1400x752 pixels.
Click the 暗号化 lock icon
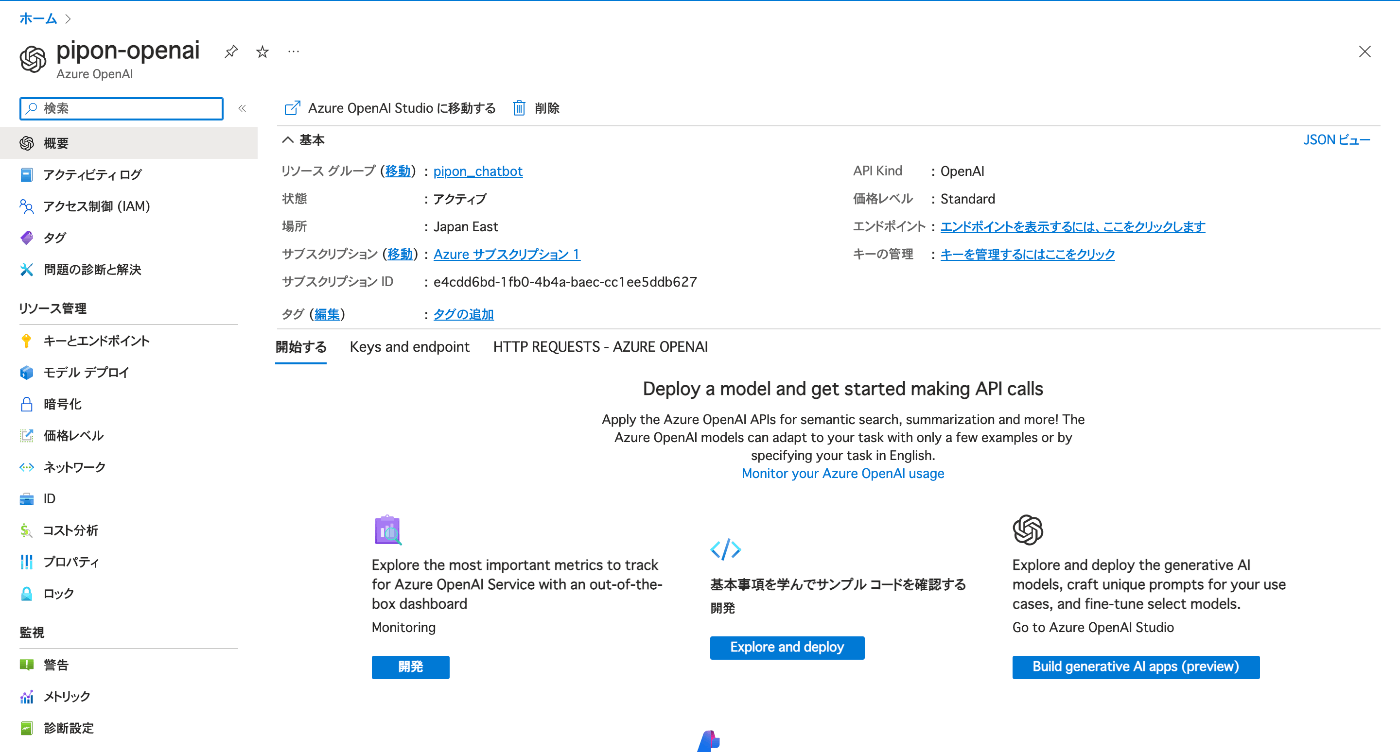tap(27, 404)
